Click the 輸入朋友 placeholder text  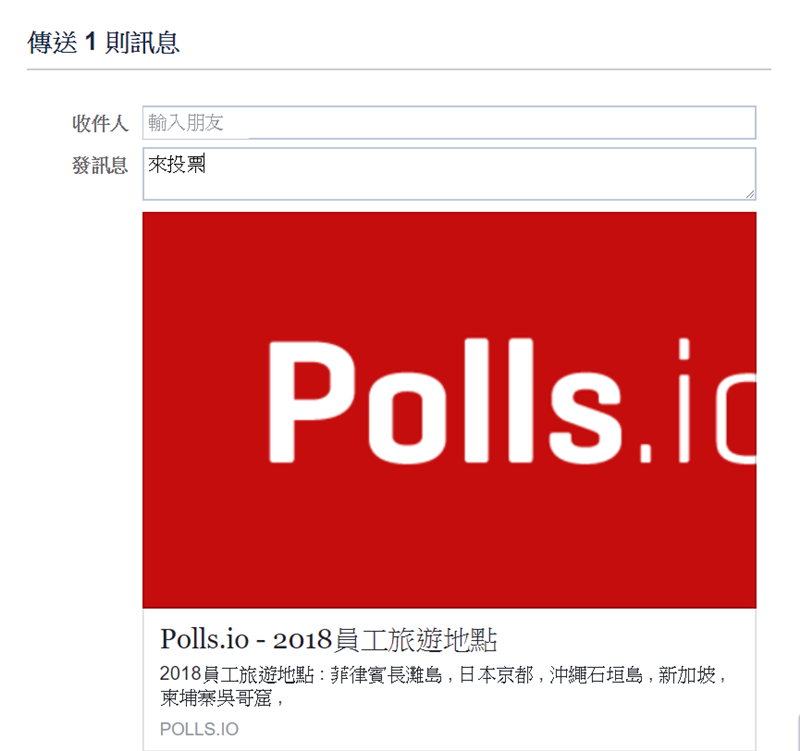(x=186, y=123)
